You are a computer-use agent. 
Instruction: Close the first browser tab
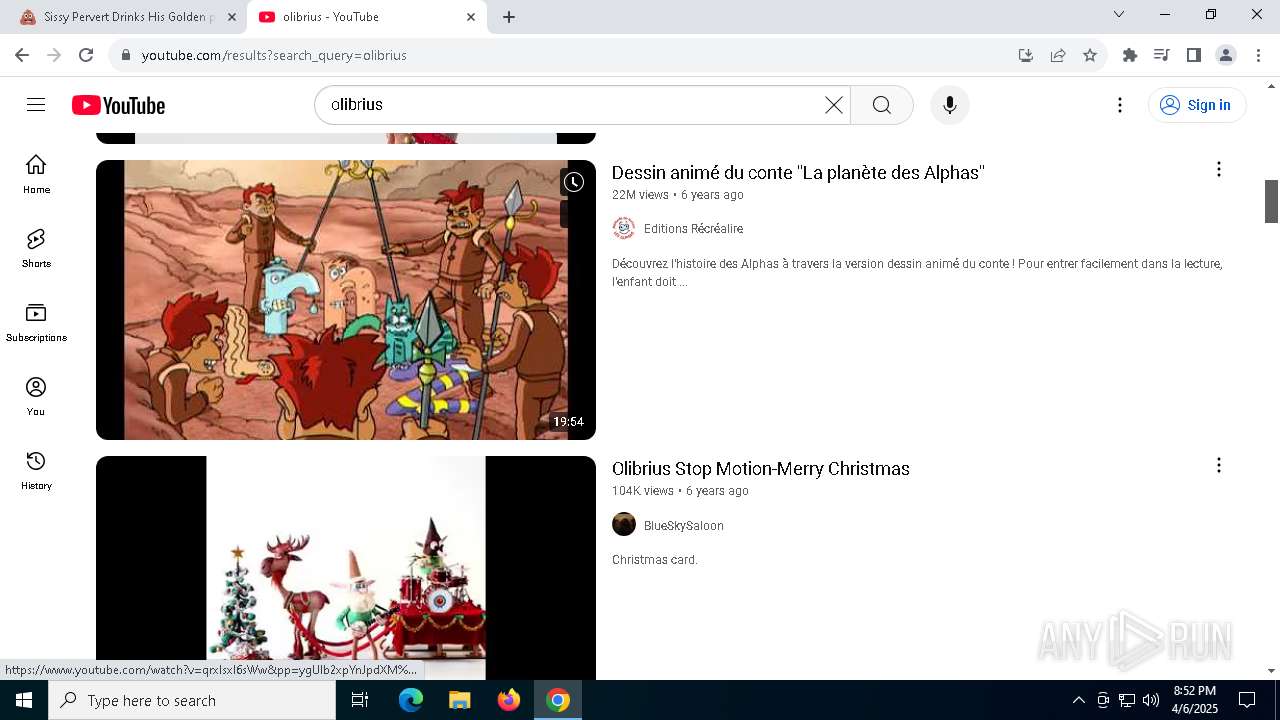coord(232,17)
